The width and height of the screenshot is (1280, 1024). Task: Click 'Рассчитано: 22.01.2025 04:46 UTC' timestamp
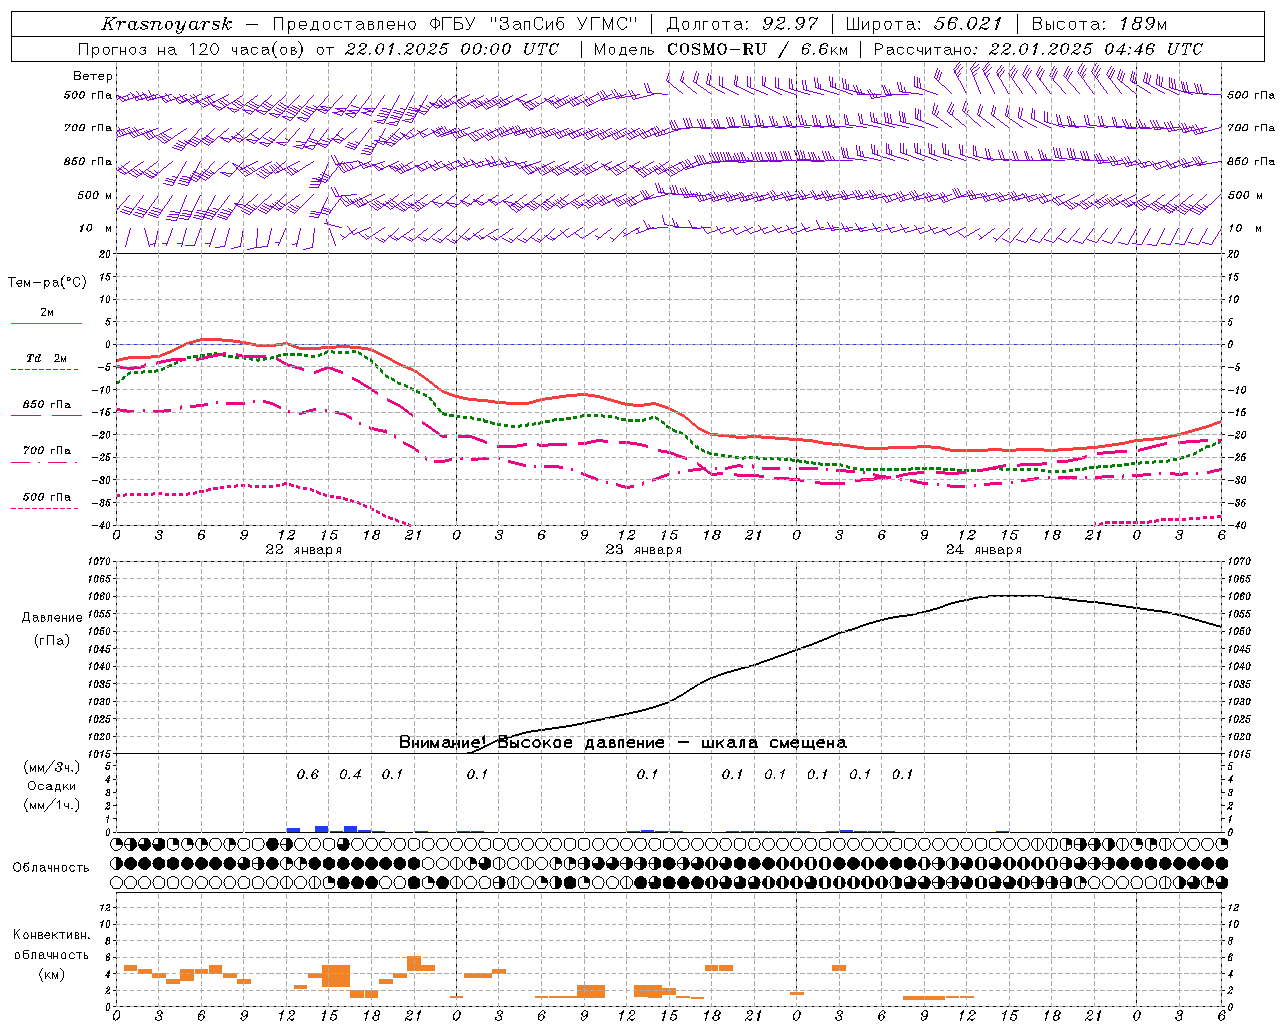[1038, 49]
